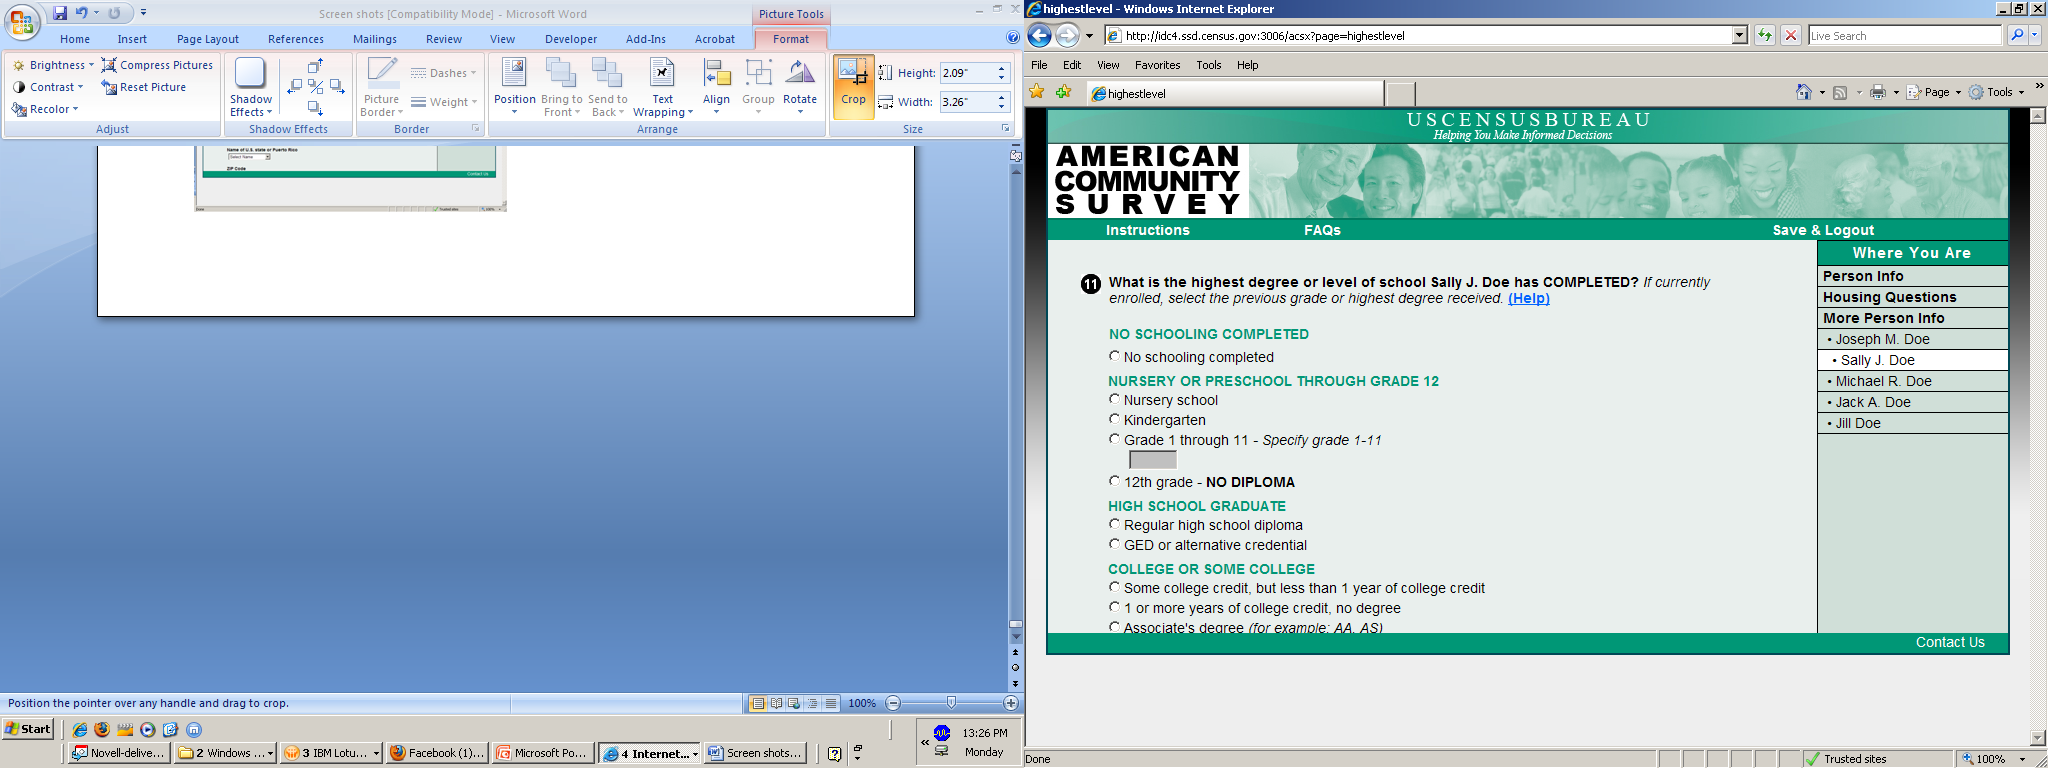
Task: Click Bring to Front icon
Action: coord(561,72)
